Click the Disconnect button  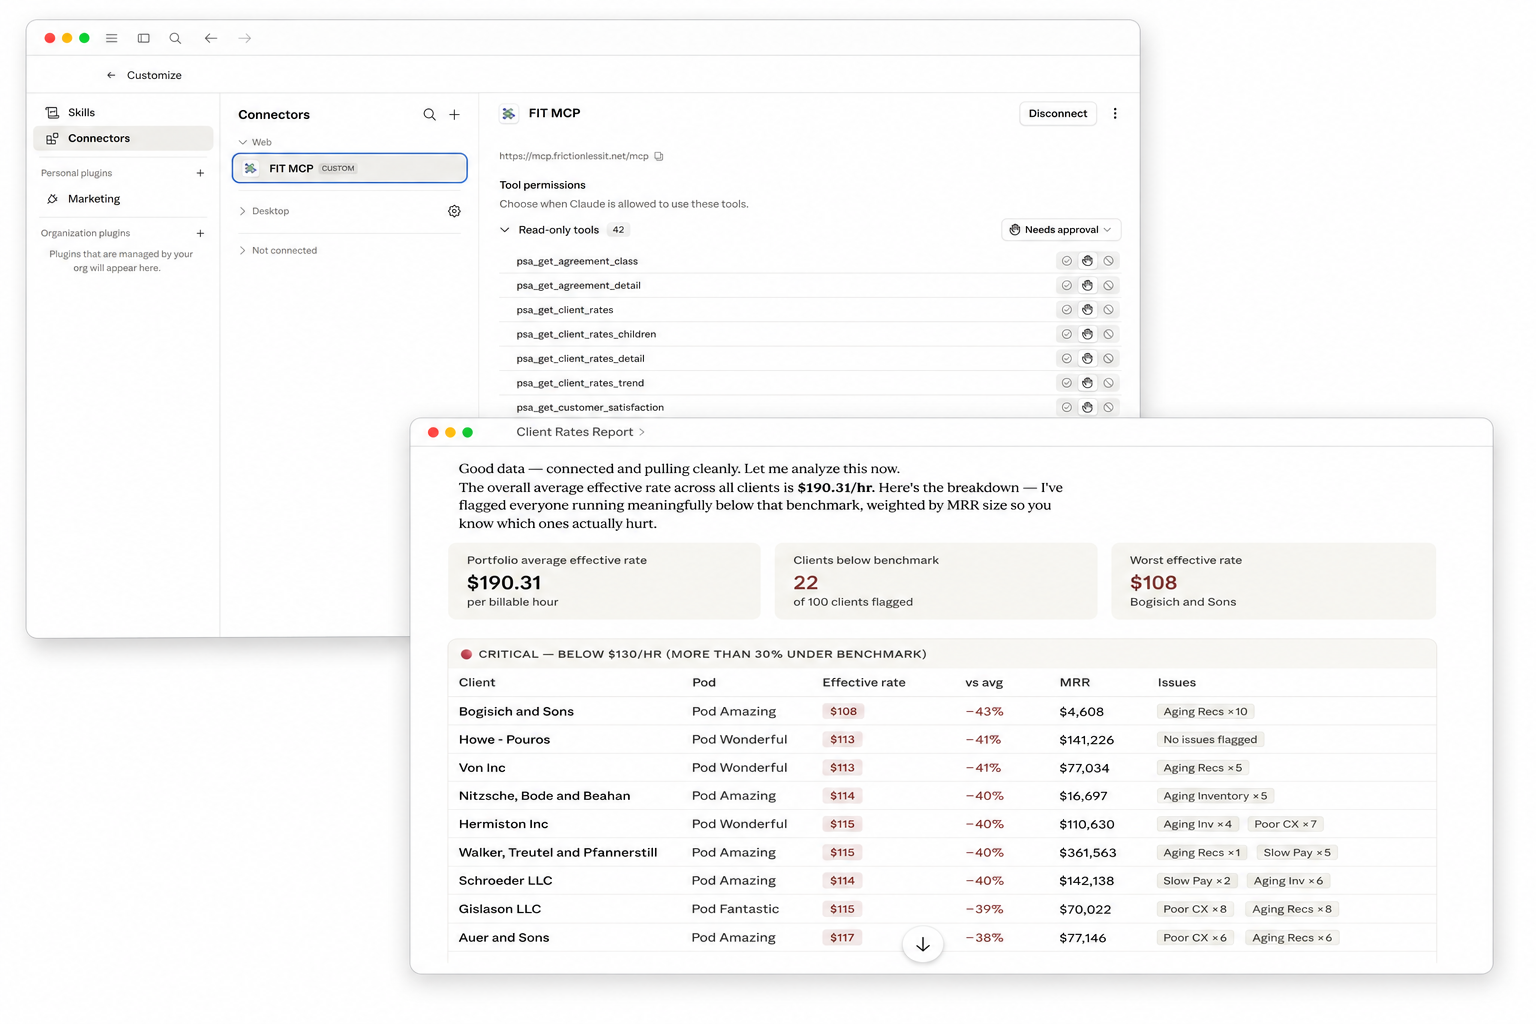point(1058,114)
